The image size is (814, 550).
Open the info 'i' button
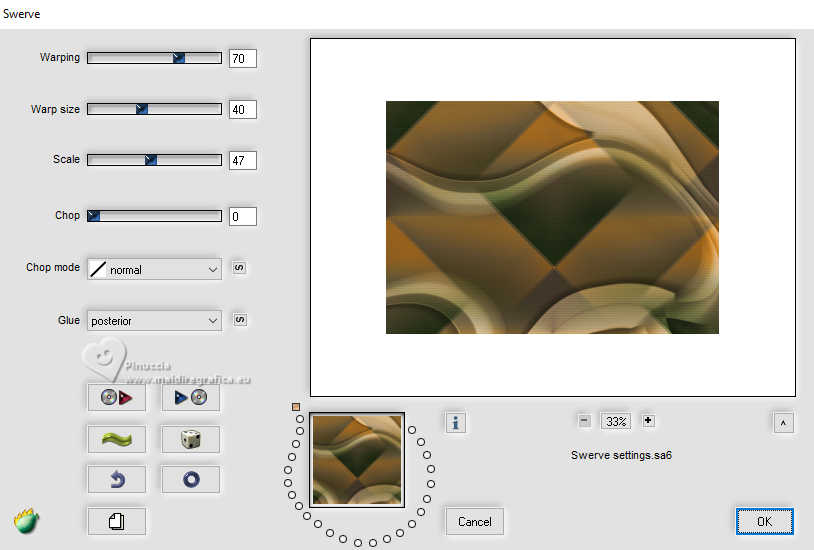tap(455, 422)
